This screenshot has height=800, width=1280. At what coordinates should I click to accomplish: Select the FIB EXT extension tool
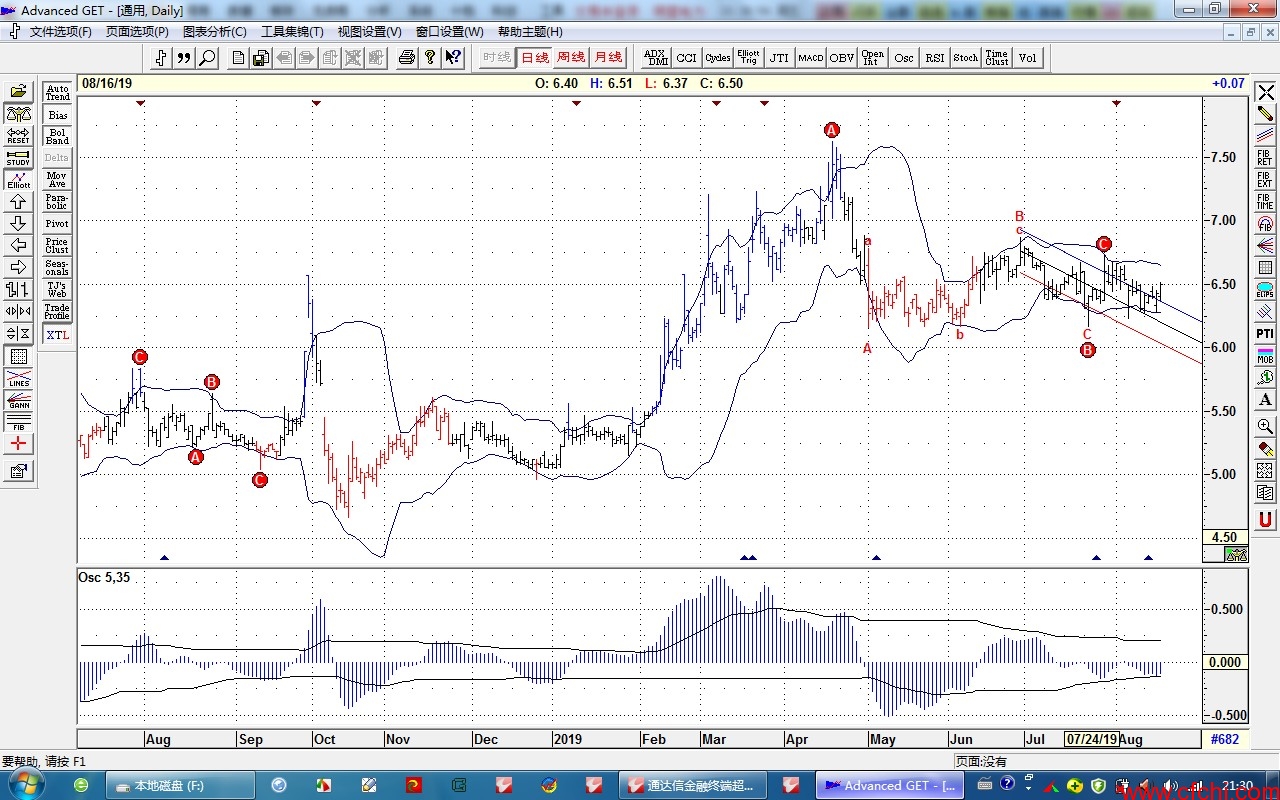point(1266,180)
